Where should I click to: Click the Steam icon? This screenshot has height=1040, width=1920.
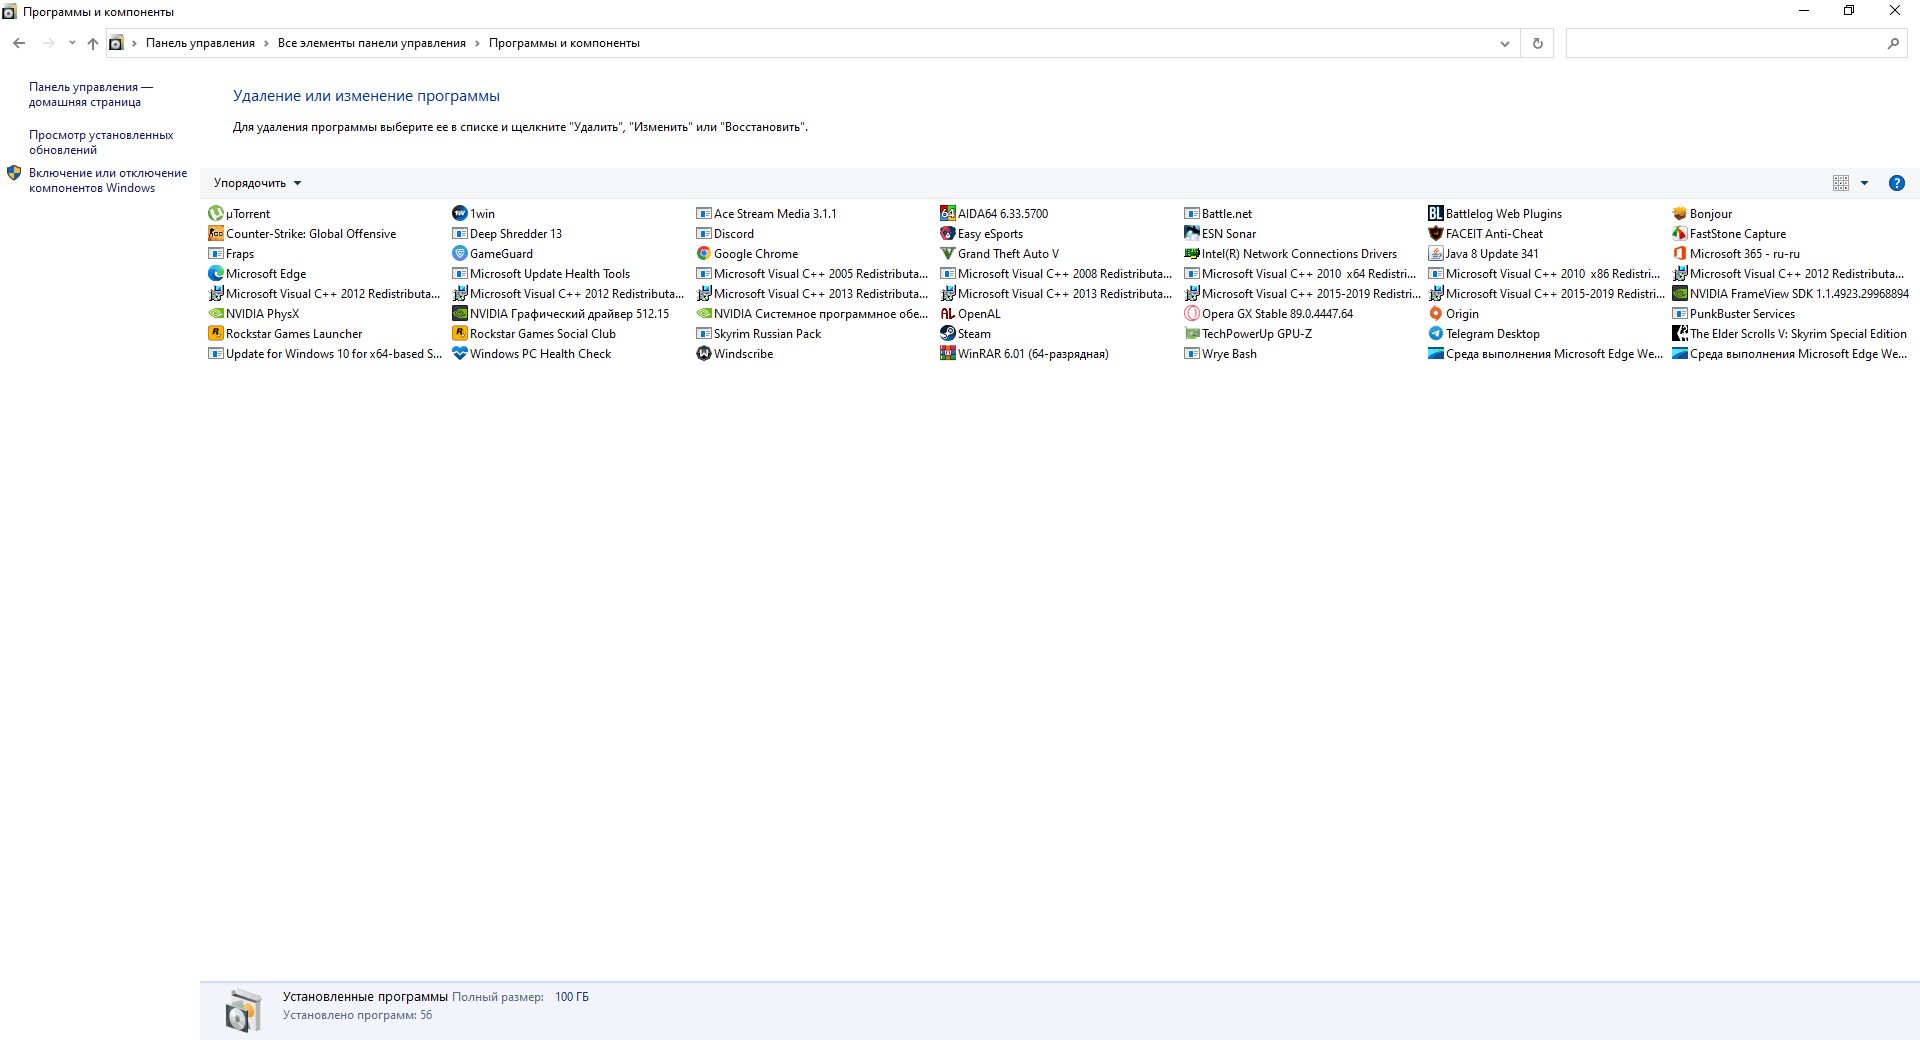tap(947, 334)
